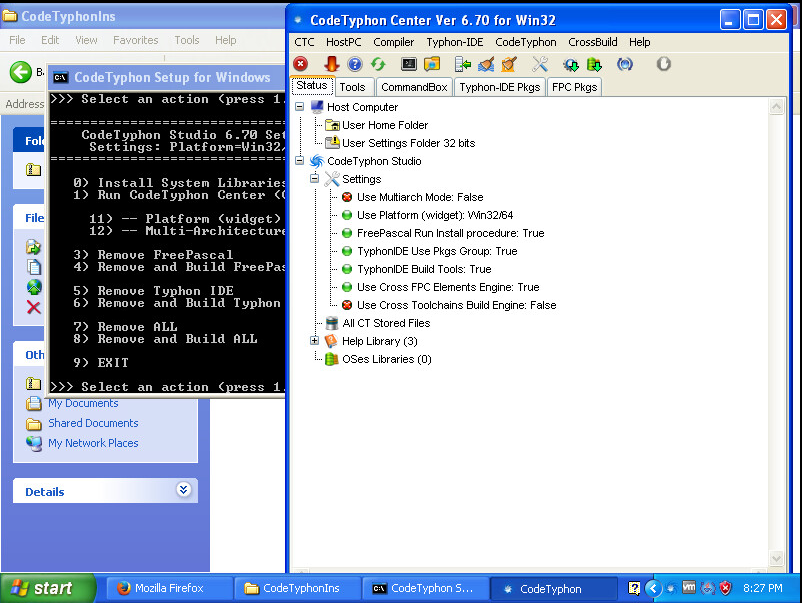The height and width of the screenshot is (603, 802).
Task: Select TyphonIDE Build Tools: True setting
Action: point(424,269)
